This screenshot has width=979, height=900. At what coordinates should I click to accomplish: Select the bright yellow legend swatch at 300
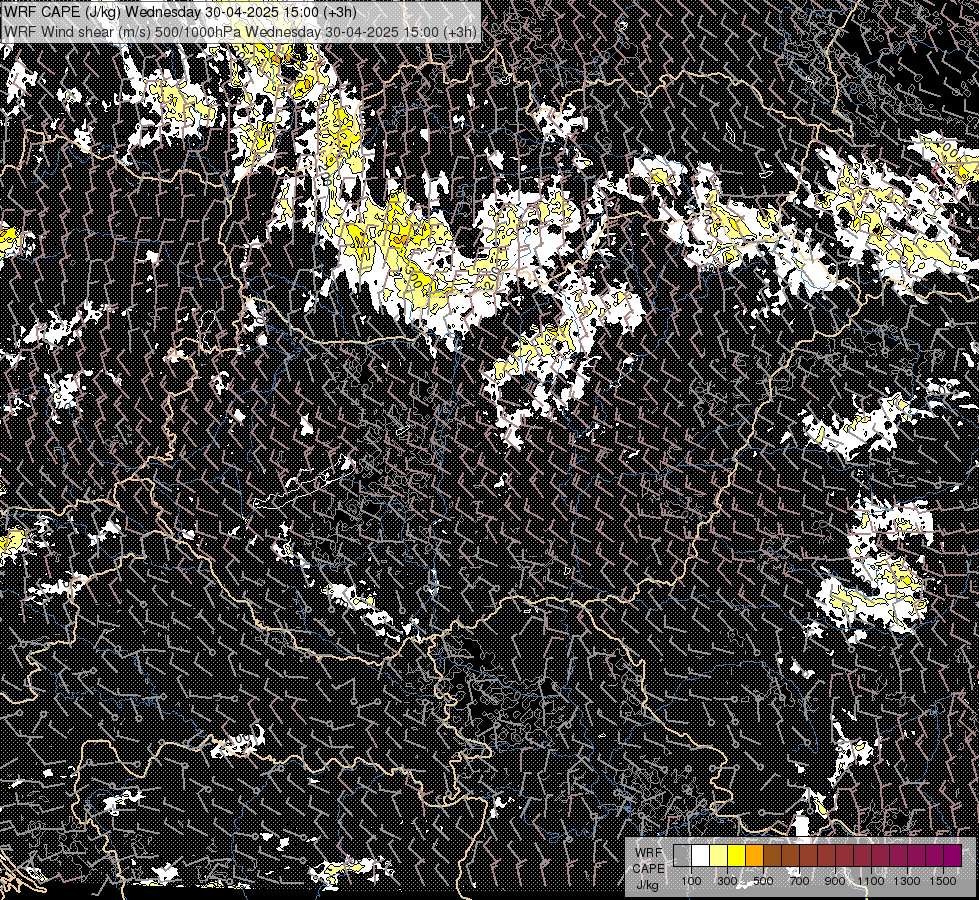(x=737, y=855)
